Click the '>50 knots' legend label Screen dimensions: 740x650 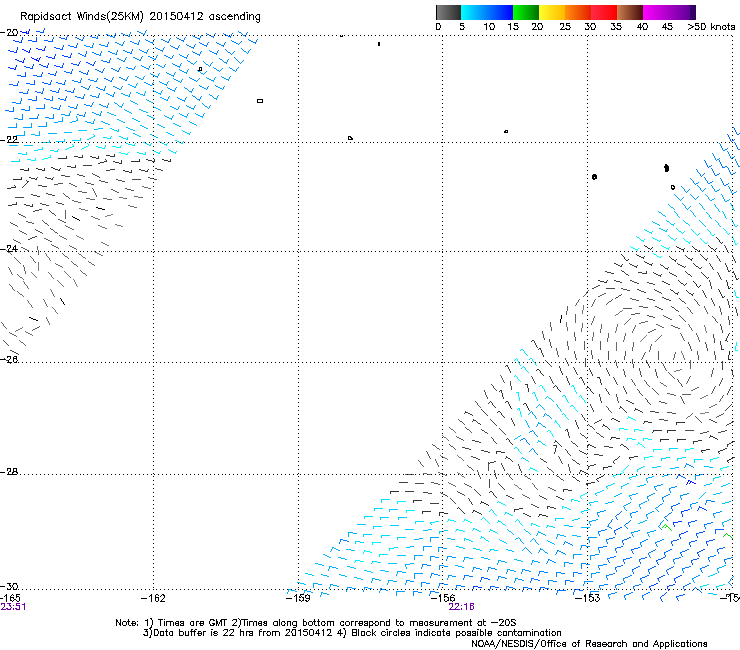click(x=711, y=27)
